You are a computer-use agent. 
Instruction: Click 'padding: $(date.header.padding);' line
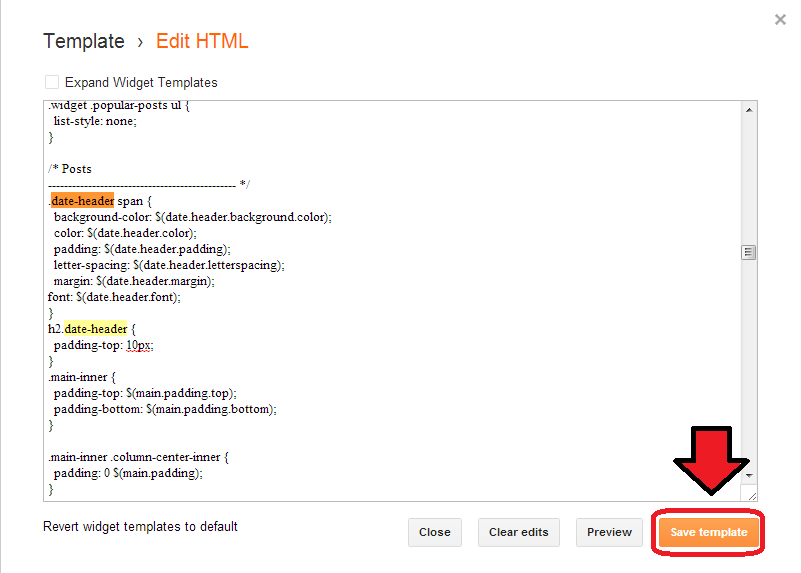coord(142,249)
